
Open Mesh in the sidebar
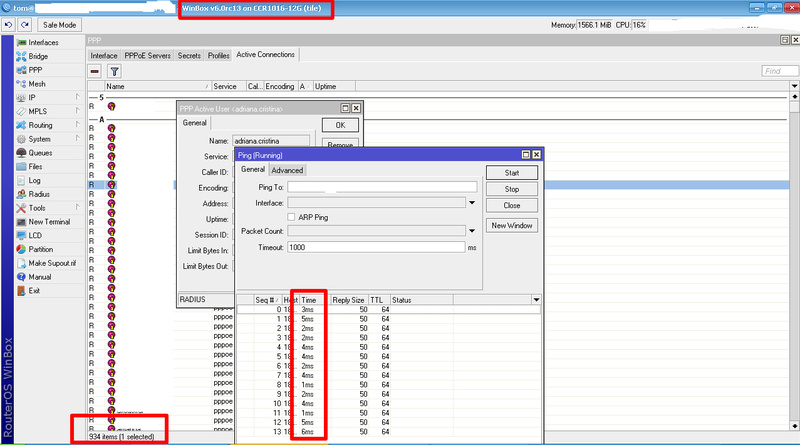click(37, 84)
